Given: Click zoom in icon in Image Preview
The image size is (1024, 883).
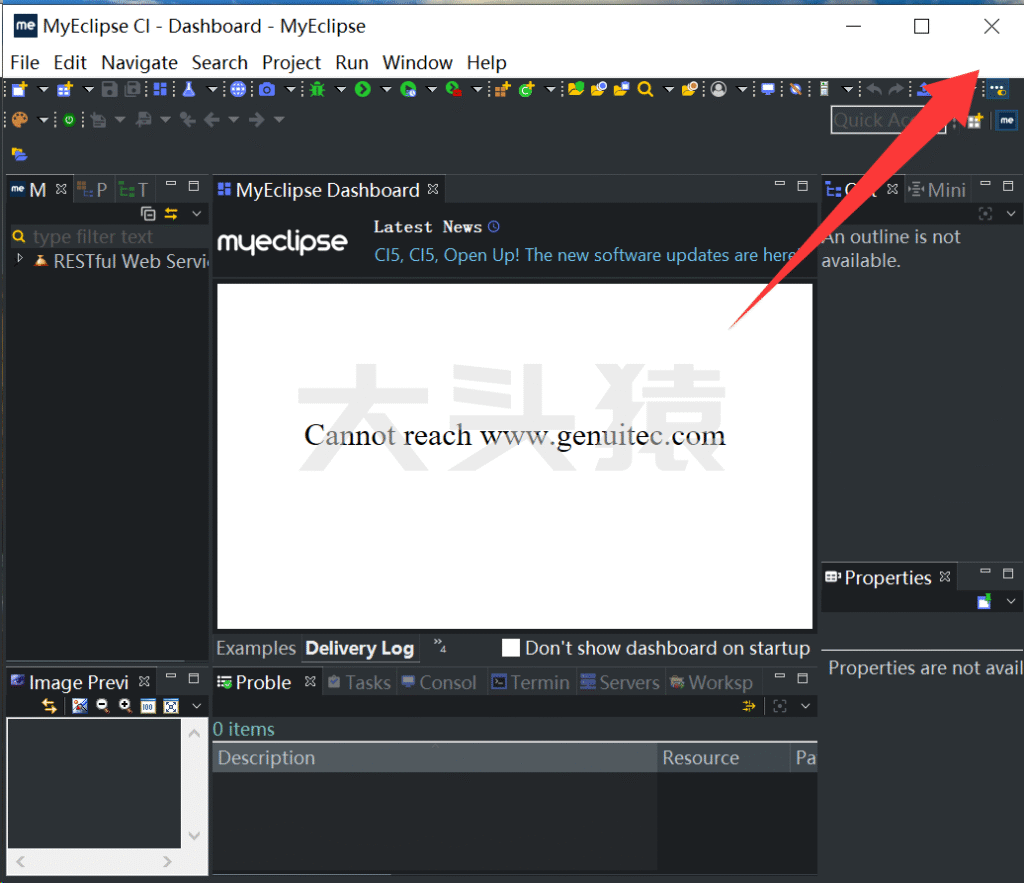Looking at the screenshot, I should click(125, 706).
